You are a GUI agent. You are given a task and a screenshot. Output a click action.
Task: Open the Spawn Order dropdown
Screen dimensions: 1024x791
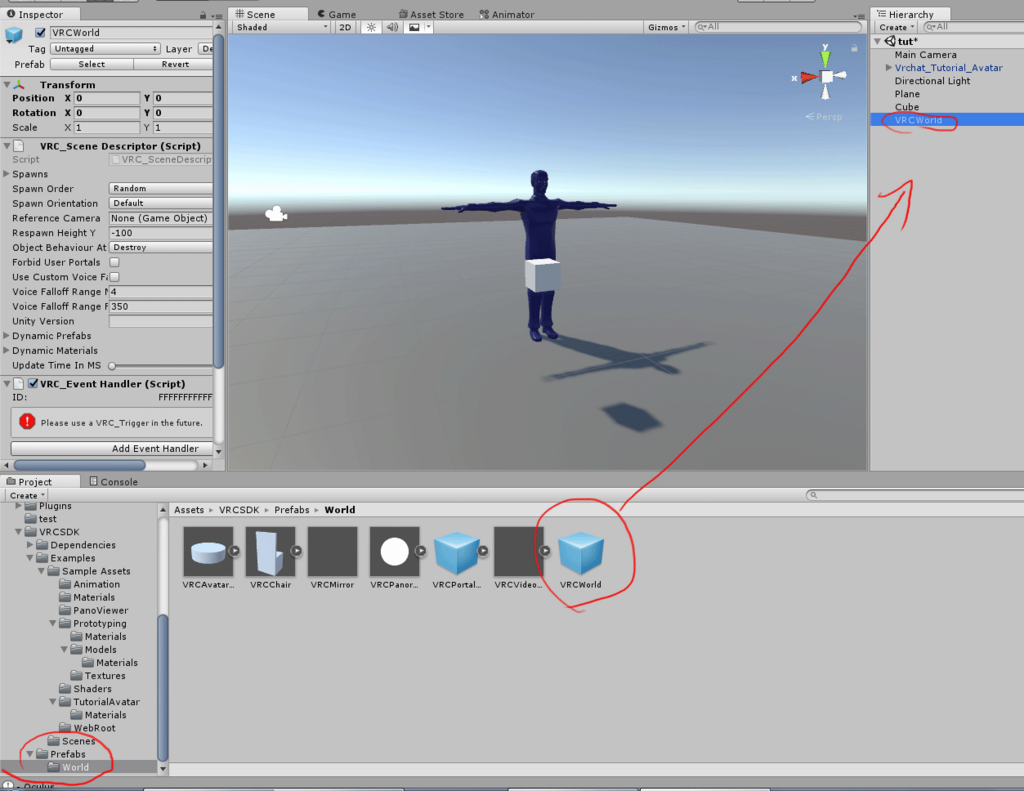pos(161,188)
